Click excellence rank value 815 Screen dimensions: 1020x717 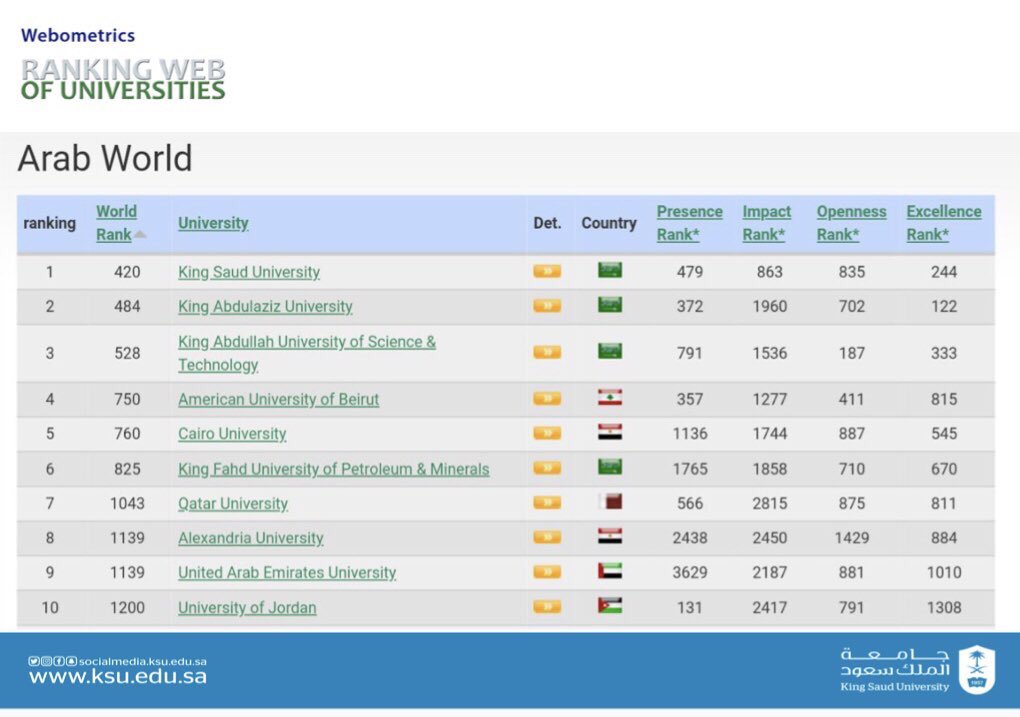(x=944, y=399)
